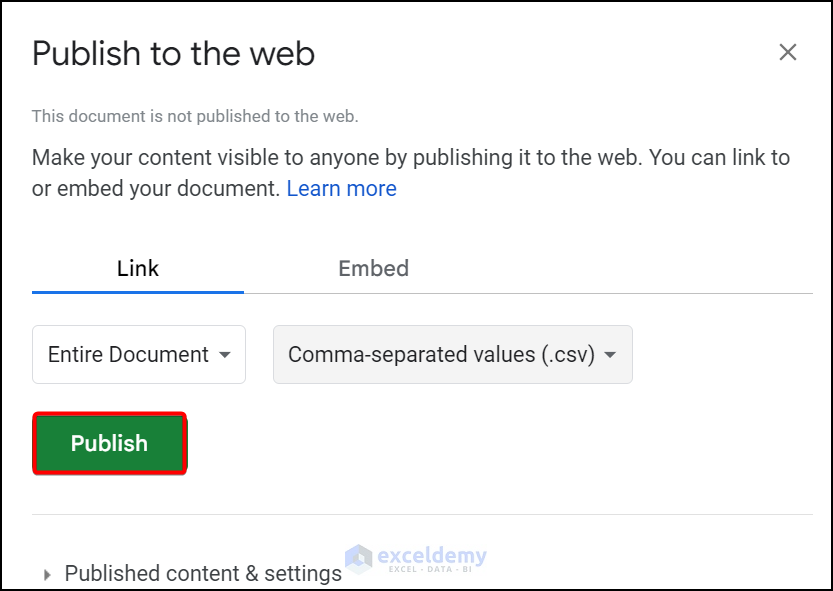This screenshot has height=591, width=833.
Task: Click the Publish to the web title
Action: click(x=173, y=53)
